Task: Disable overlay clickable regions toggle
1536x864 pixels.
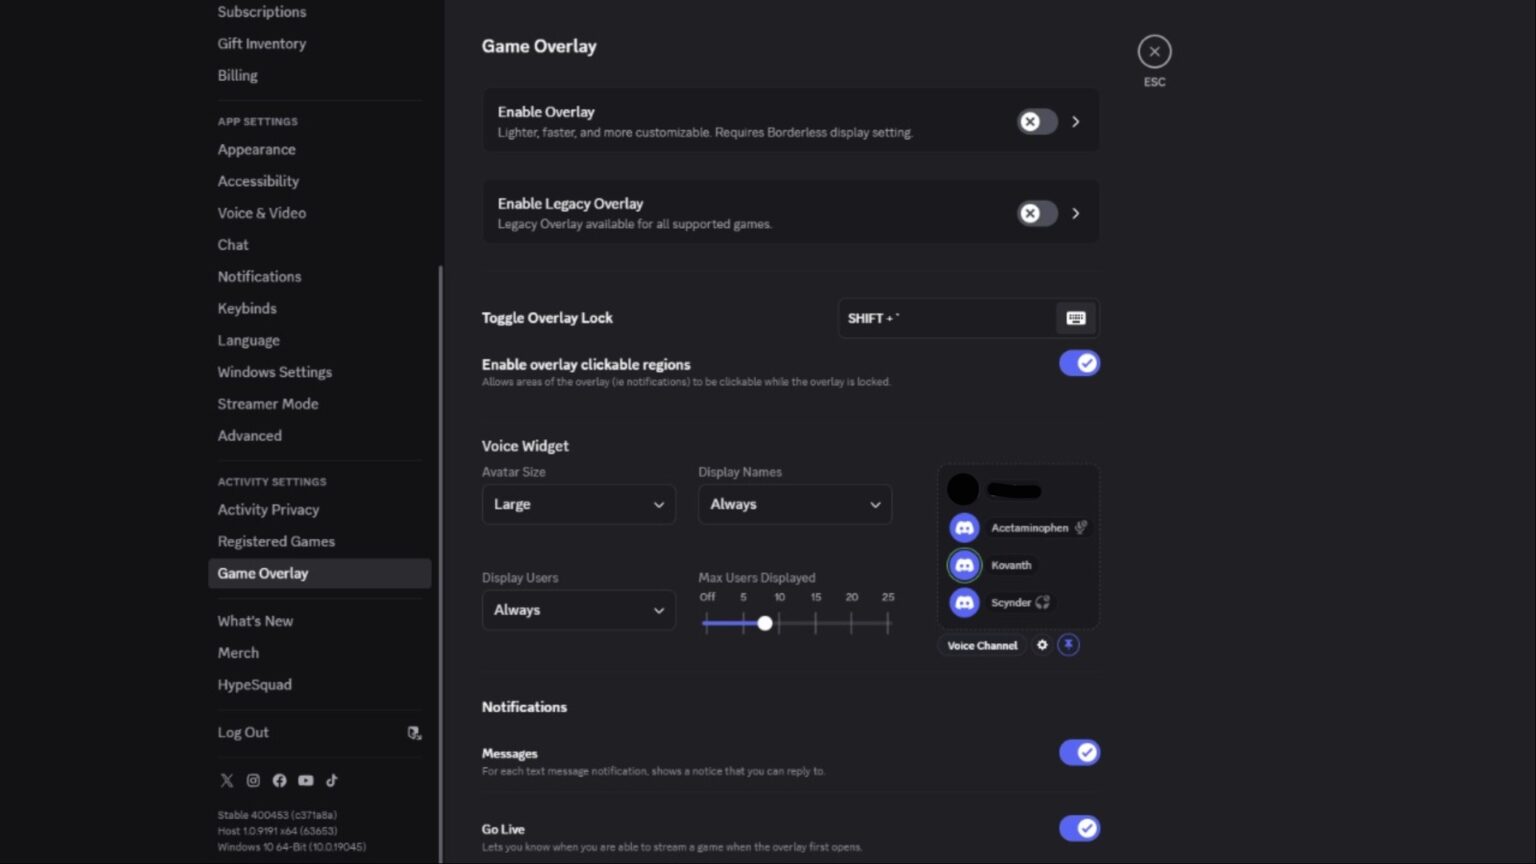Action: click(1079, 363)
